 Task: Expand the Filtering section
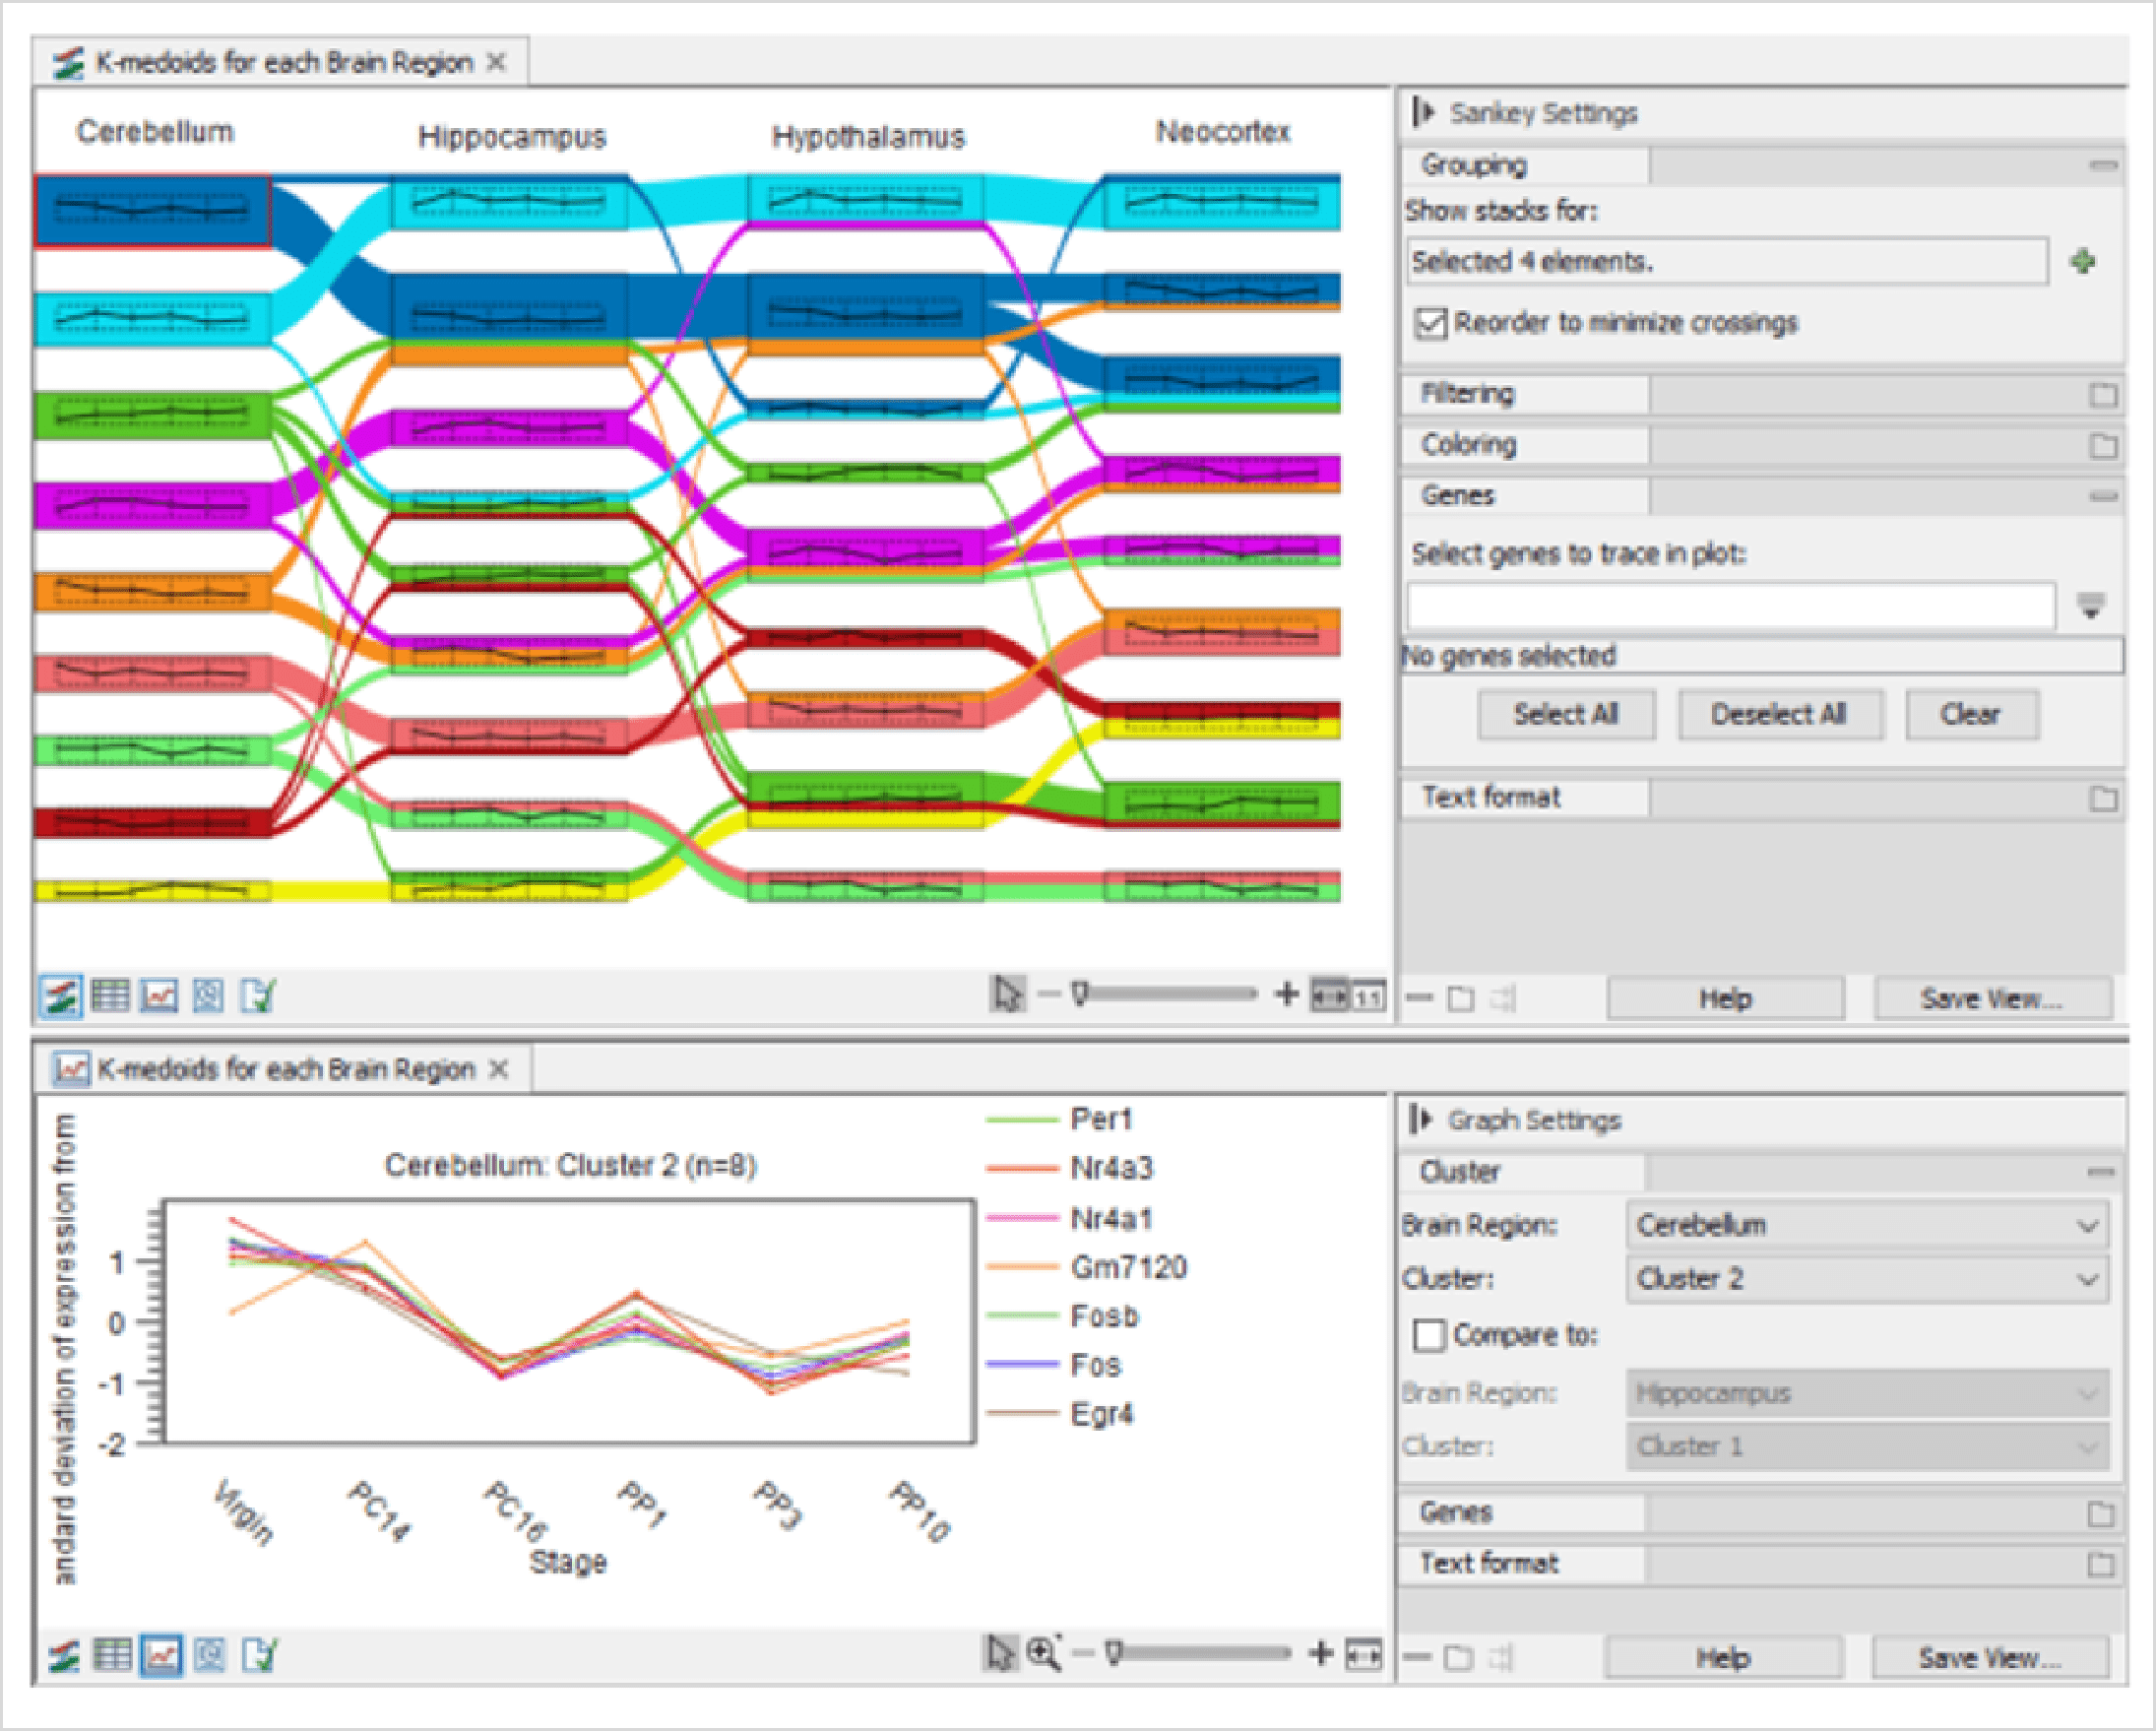2103,394
